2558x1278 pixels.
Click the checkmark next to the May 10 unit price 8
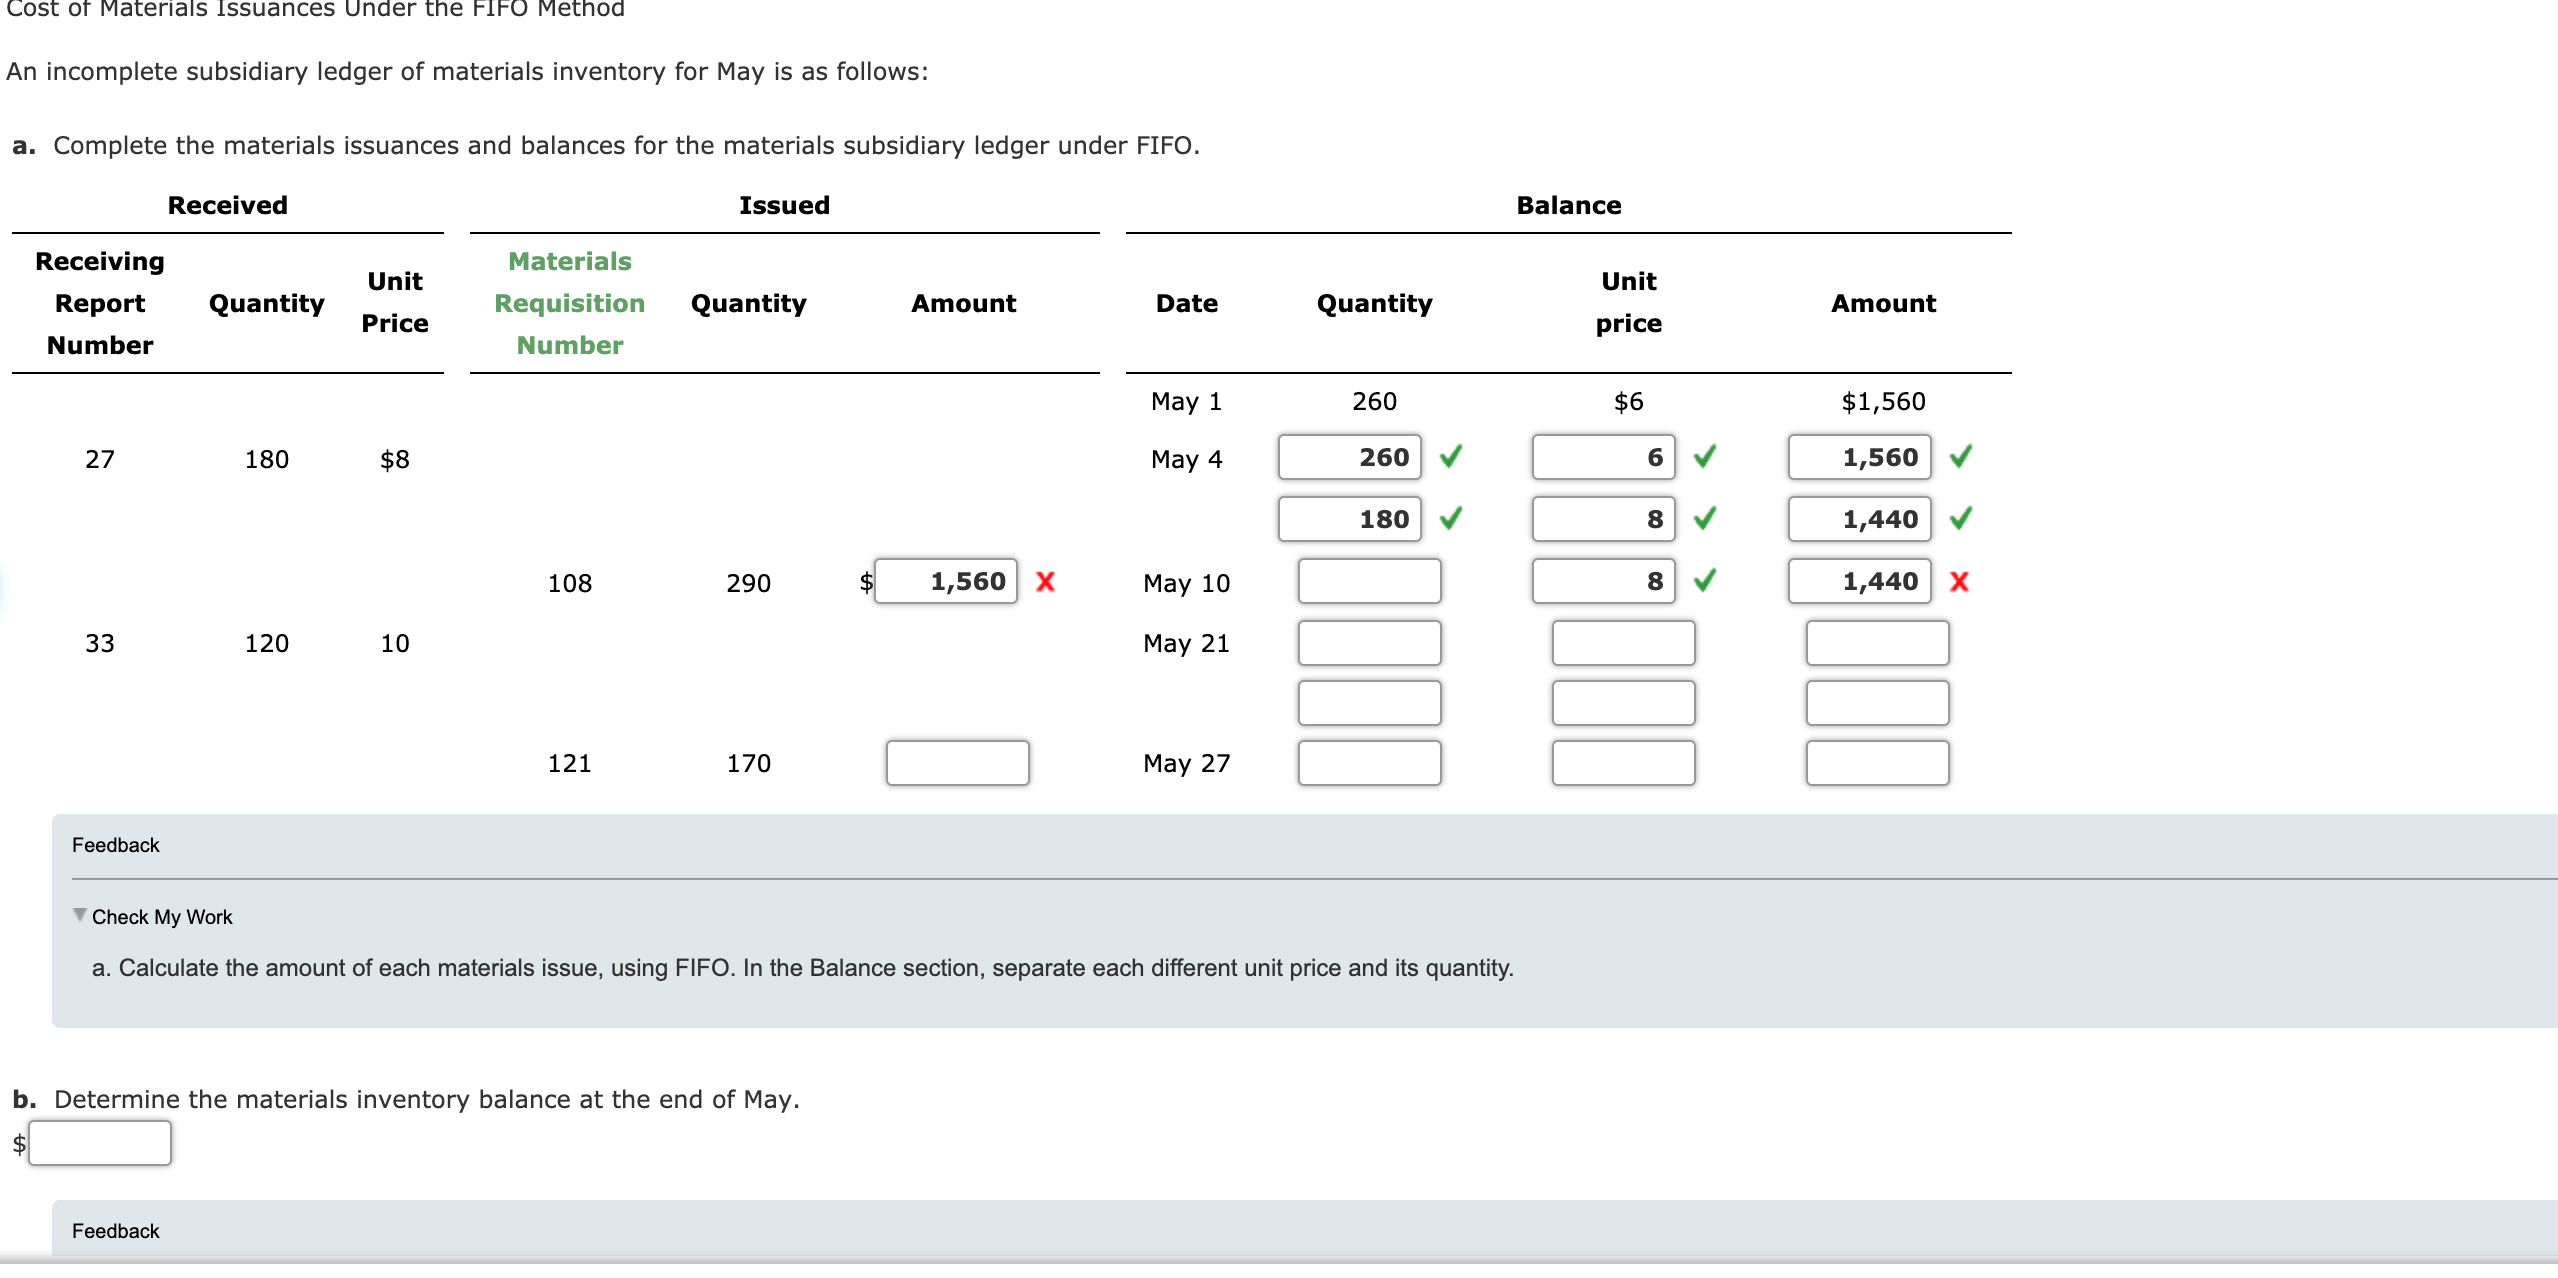pos(1706,581)
